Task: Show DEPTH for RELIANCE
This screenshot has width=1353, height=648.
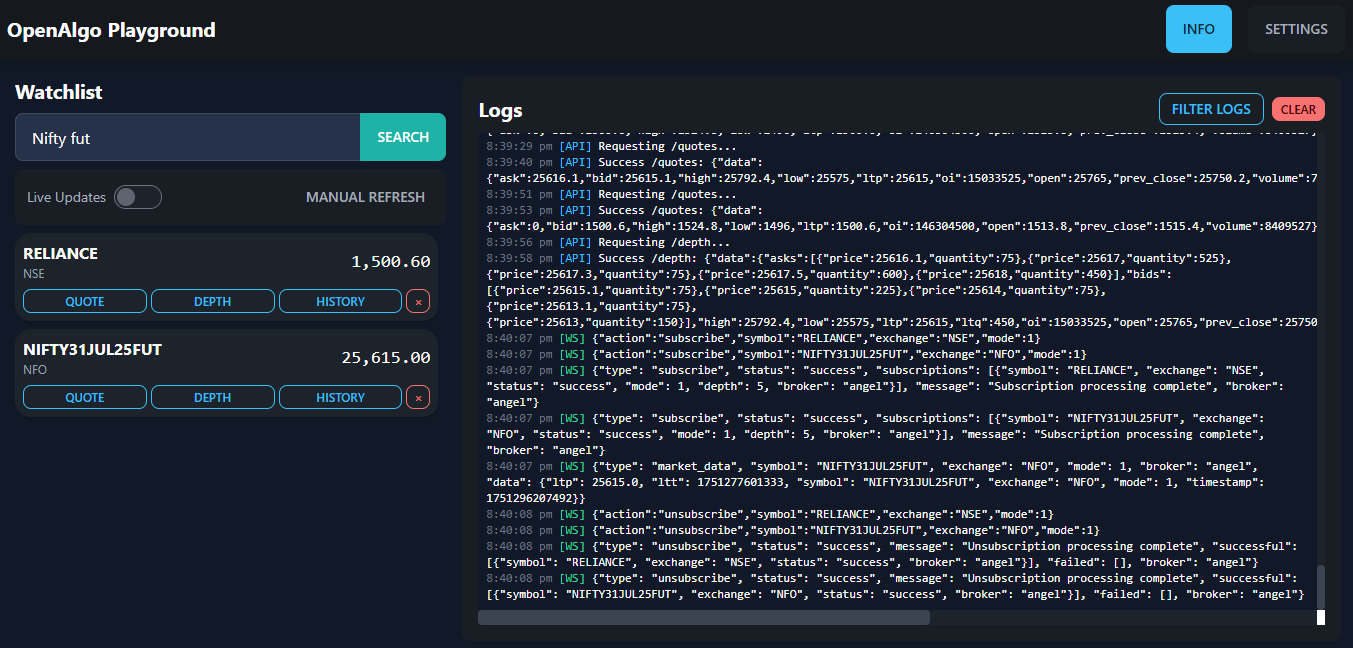Action: point(212,301)
